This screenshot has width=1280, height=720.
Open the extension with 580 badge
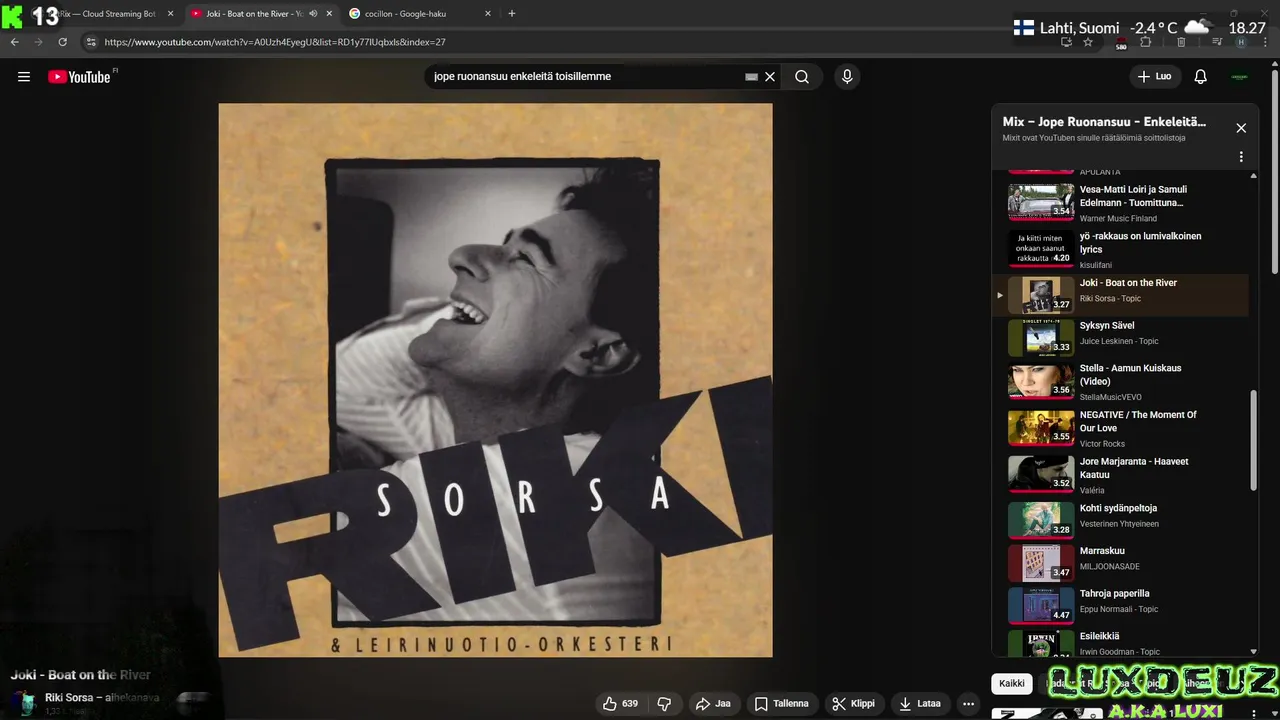click(1121, 43)
